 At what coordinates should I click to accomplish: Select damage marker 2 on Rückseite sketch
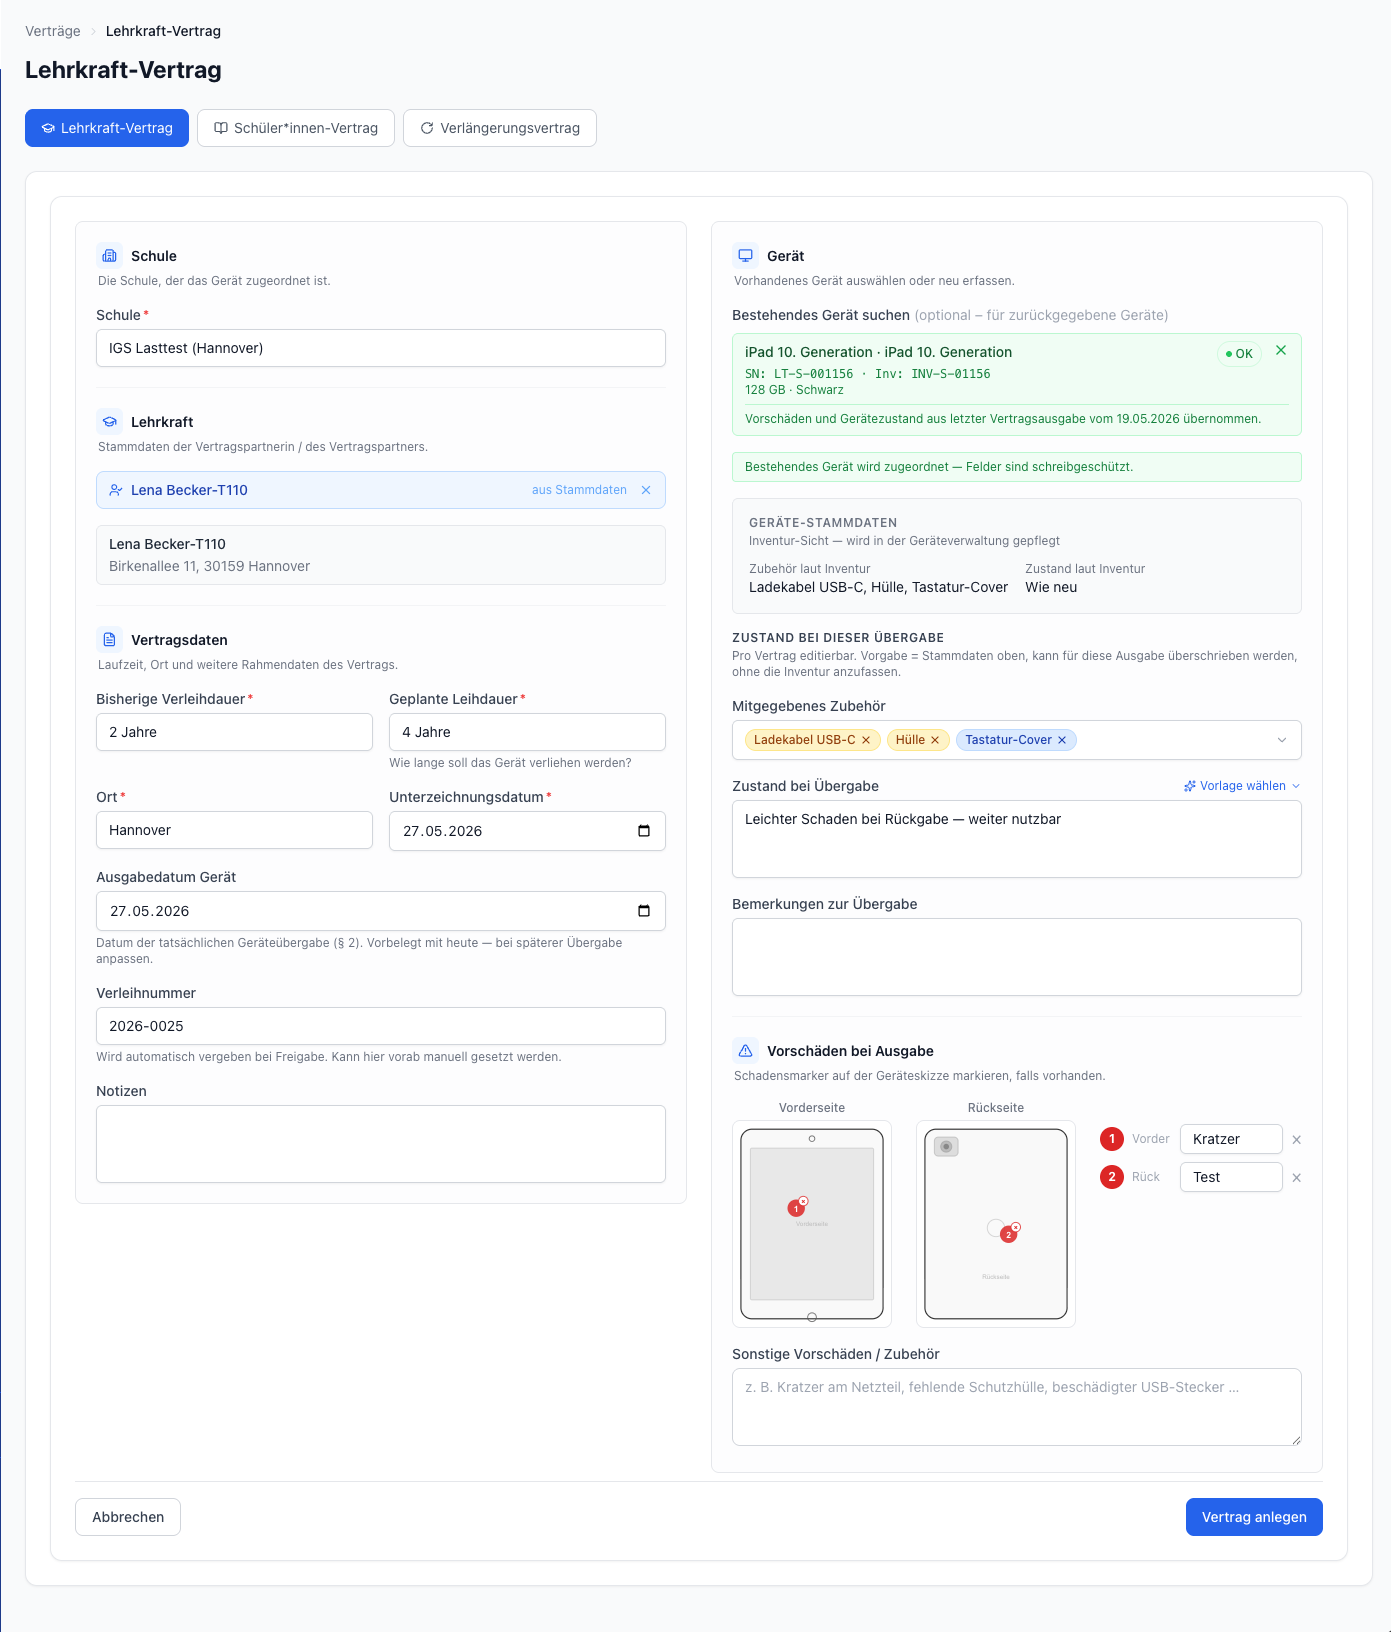click(x=1008, y=1234)
